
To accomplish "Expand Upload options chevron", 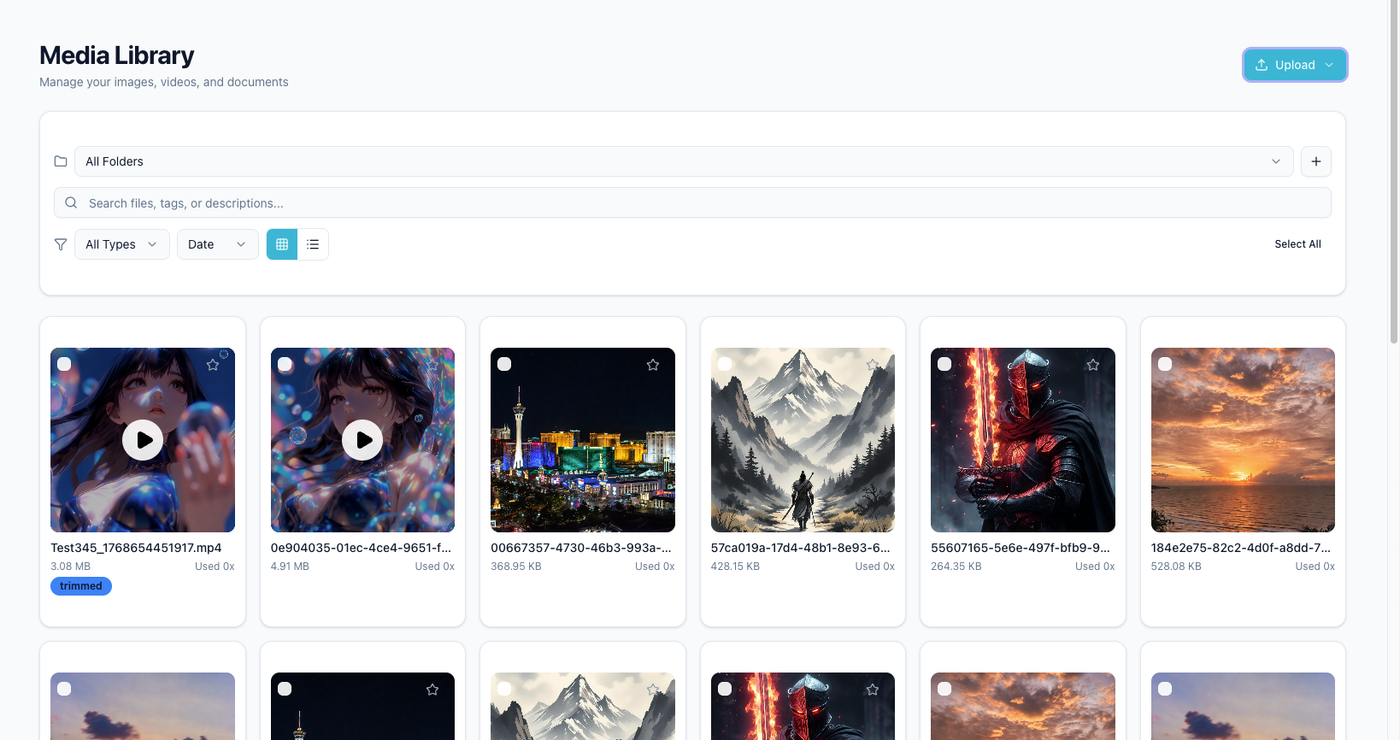I will pyautogui.click(x=1329, y=65).
